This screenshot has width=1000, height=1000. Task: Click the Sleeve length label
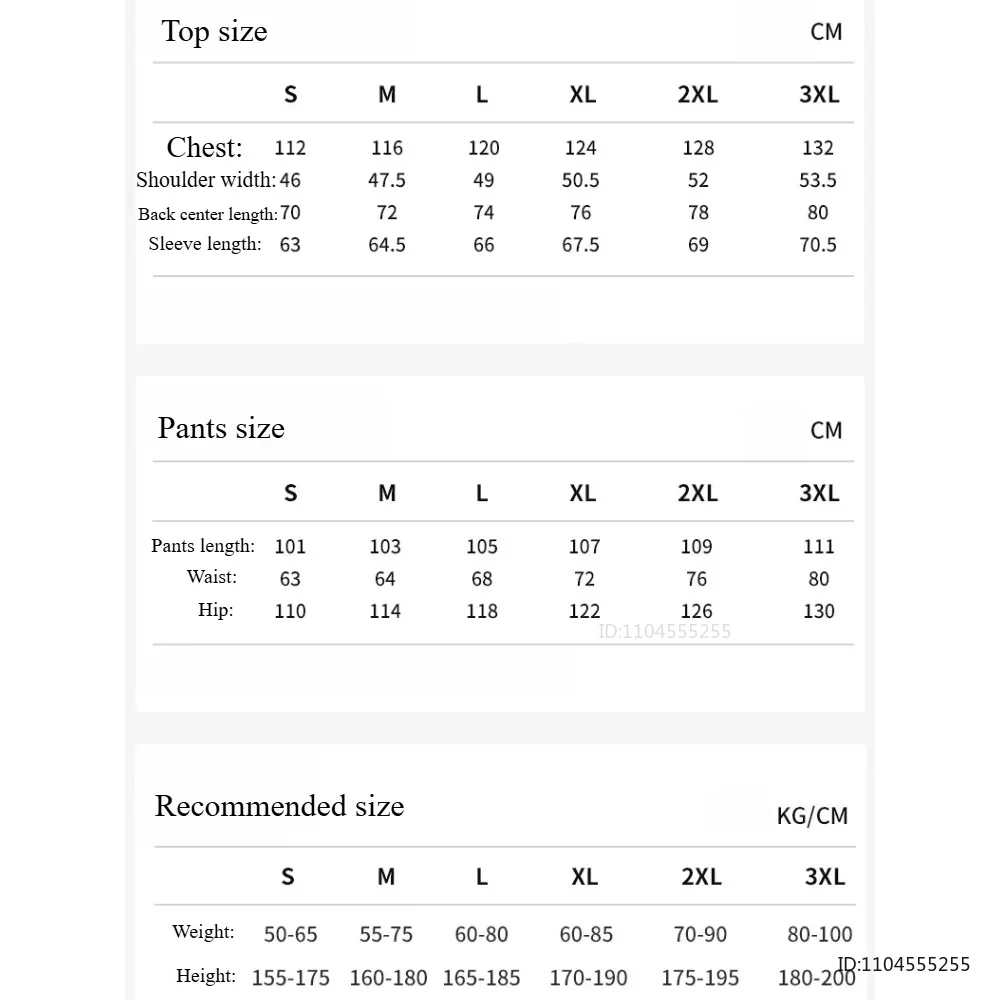tap(205, 244)
